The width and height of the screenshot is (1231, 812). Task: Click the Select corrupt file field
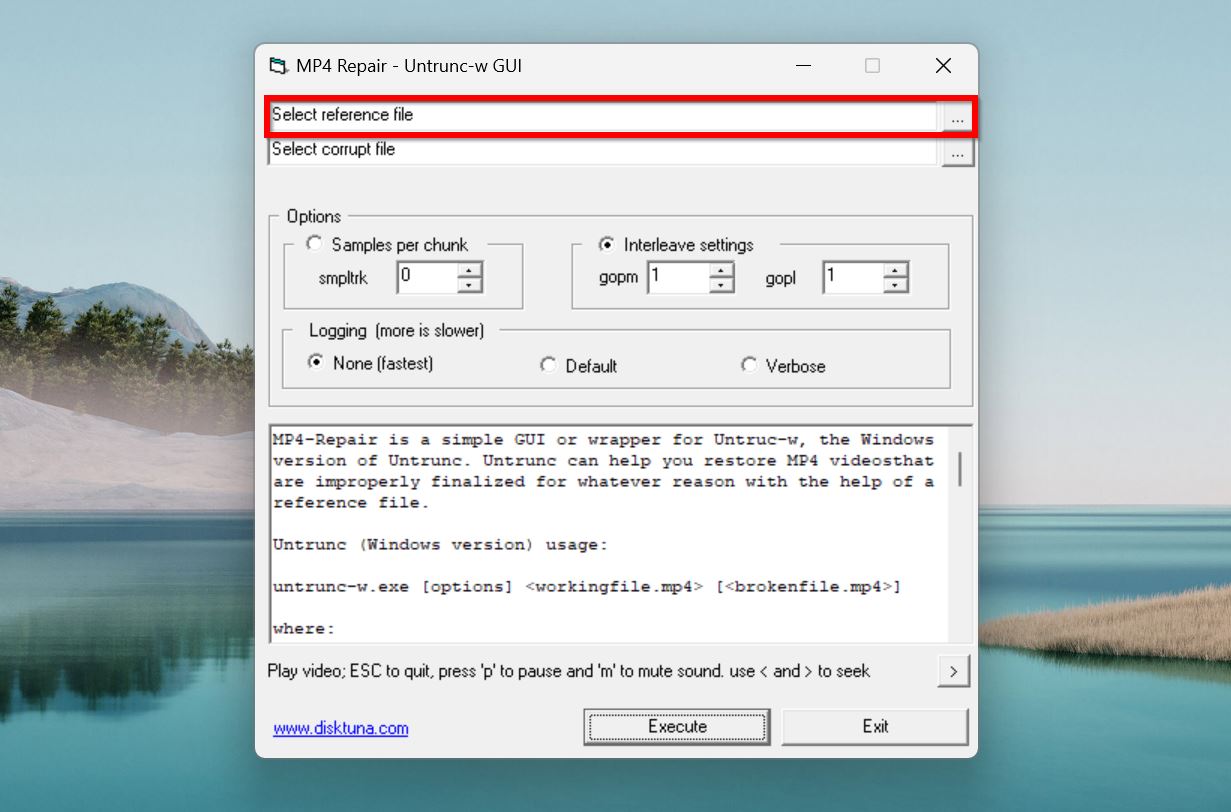coord(603,151)
